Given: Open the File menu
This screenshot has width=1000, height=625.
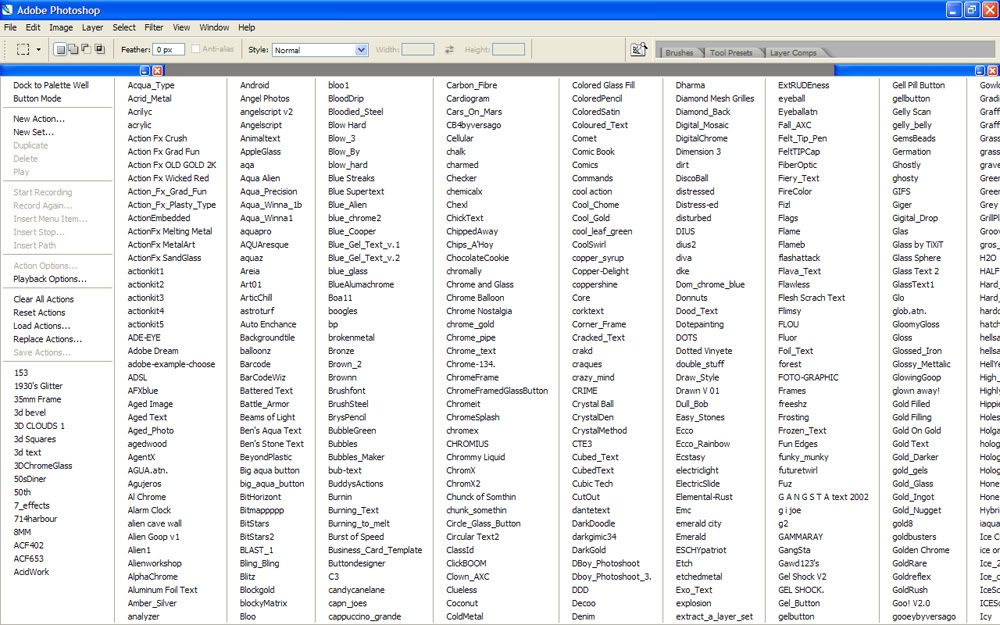Looking at the screenshot, I should (x=10, y=27).
